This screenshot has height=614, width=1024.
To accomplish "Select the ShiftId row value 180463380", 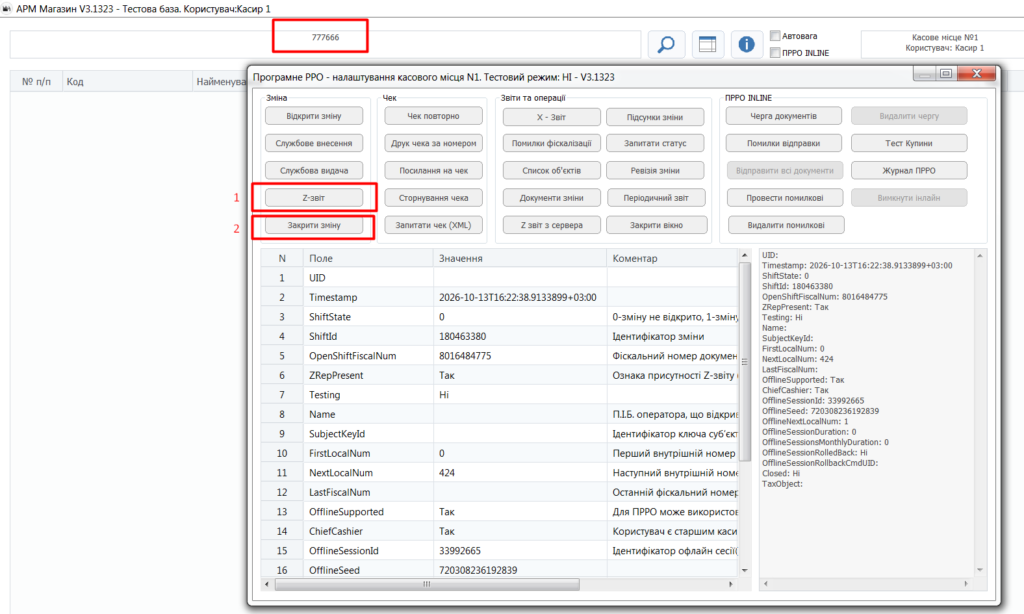I will (462, 336).
